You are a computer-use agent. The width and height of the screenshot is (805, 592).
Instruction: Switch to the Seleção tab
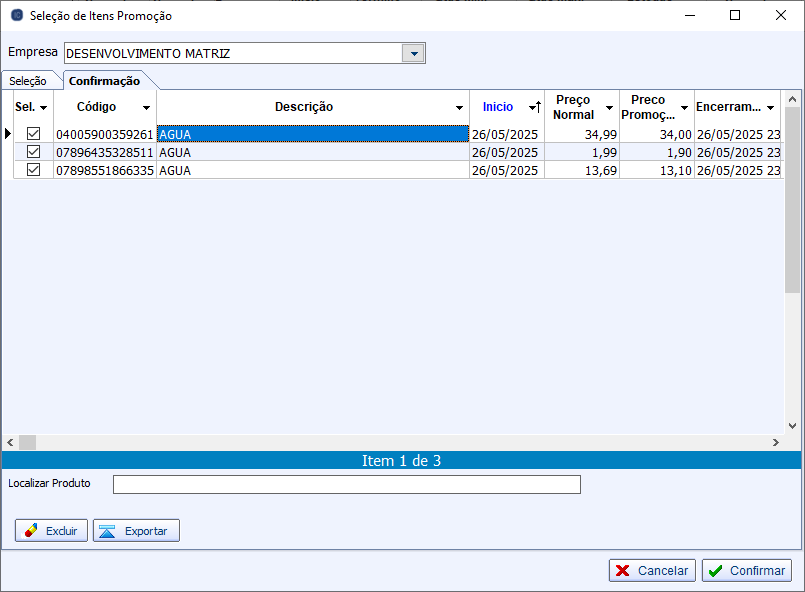pos(28,81)
